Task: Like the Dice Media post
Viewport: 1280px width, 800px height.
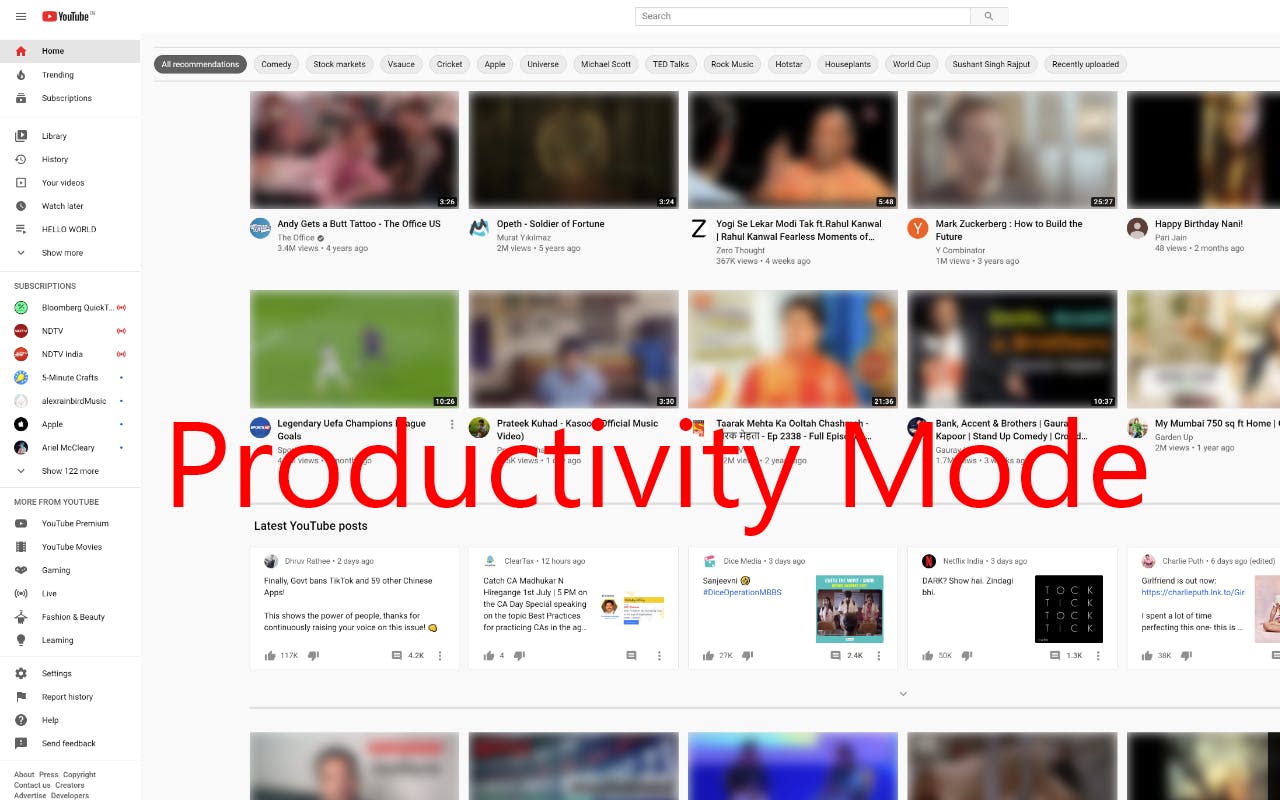Action: click(x=709, y=656)
